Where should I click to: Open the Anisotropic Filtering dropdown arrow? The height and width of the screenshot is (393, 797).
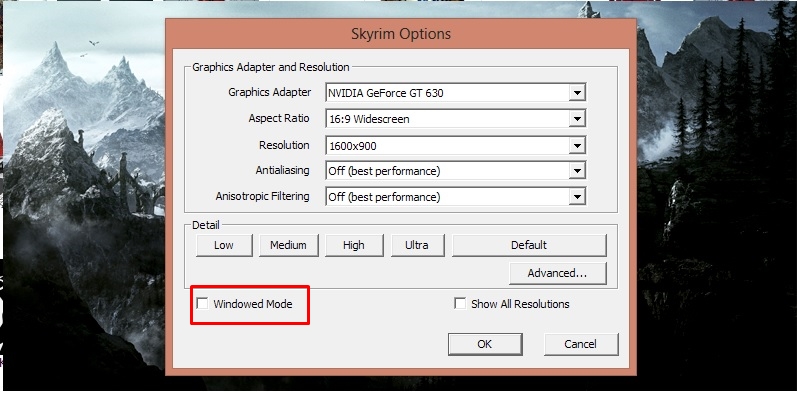pyautogui.click(x=576, y=197)
